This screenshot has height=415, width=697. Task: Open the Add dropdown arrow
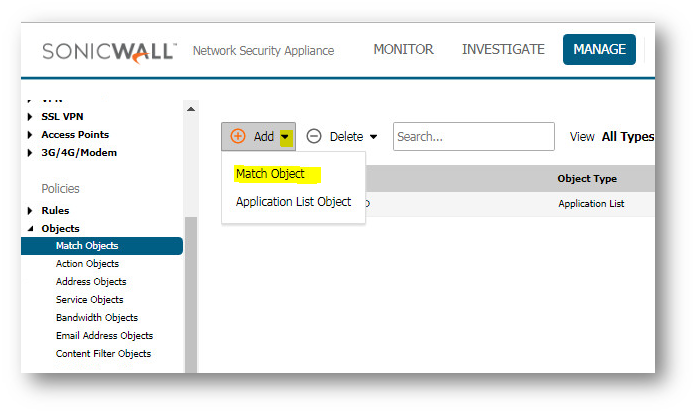coord(285,137)
